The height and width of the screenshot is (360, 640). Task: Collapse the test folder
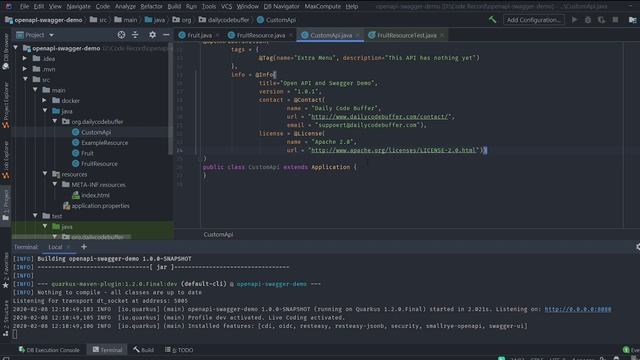35,216
